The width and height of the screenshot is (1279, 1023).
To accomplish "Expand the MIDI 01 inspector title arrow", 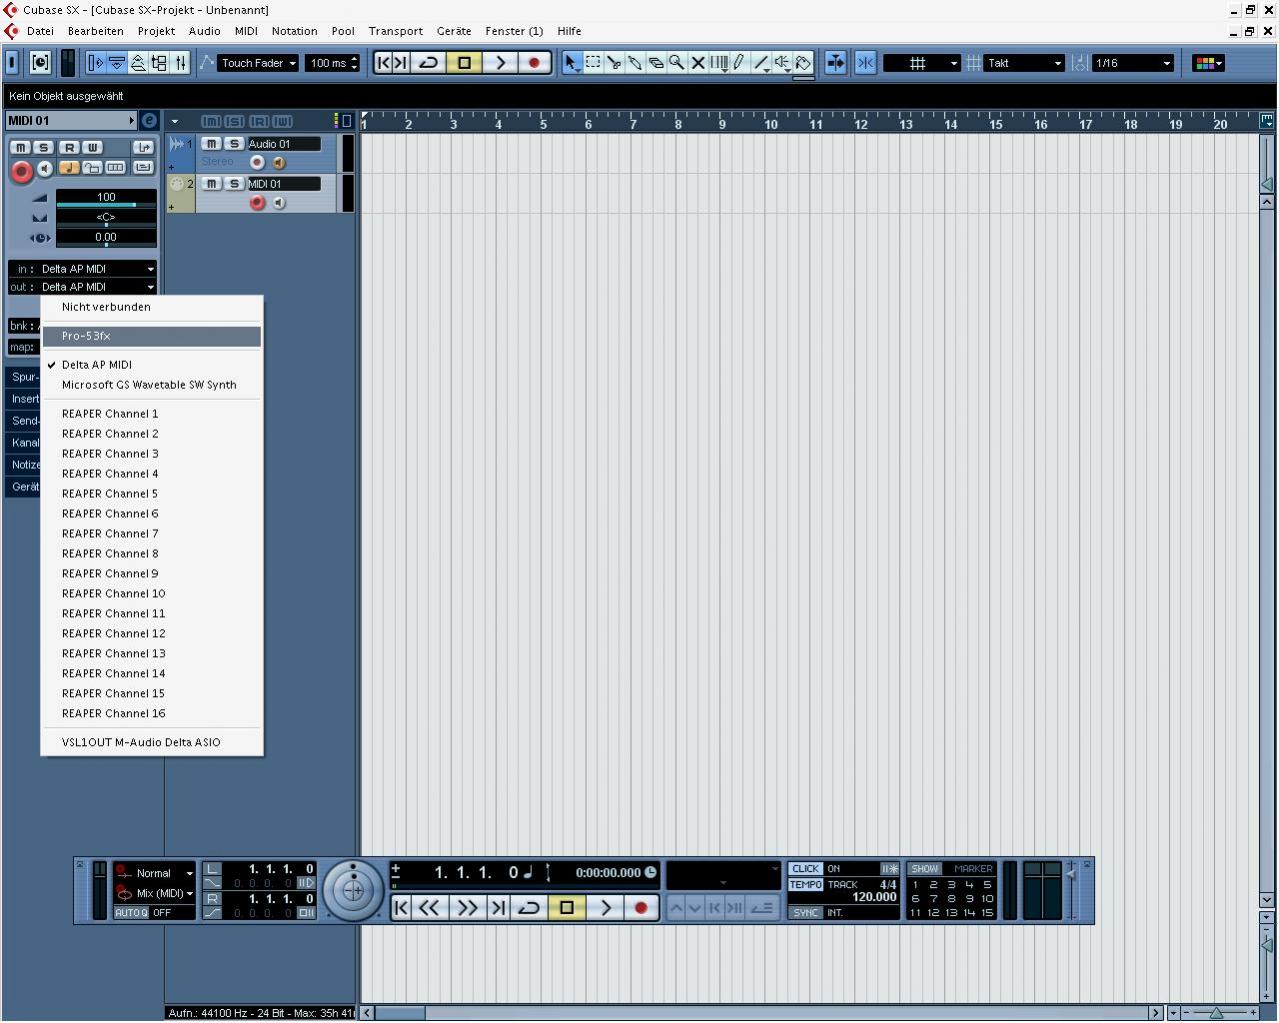I will click(131, 121).
